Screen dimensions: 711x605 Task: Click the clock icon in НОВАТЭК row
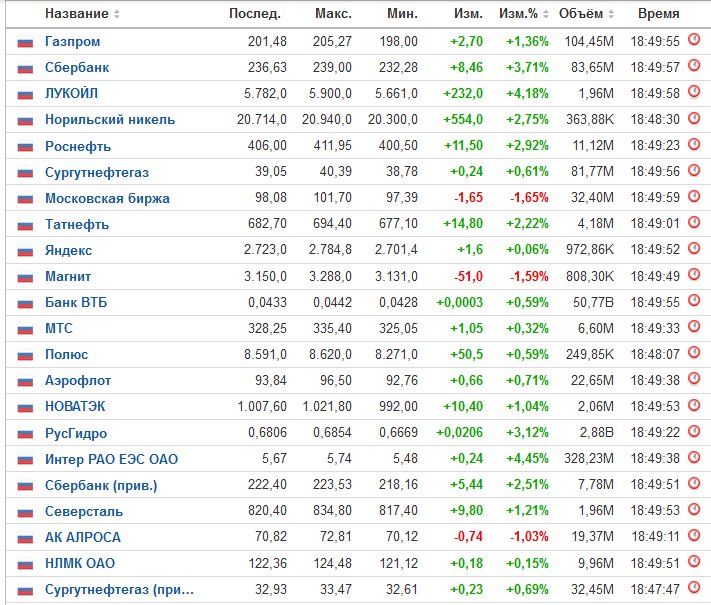[694, 405]
